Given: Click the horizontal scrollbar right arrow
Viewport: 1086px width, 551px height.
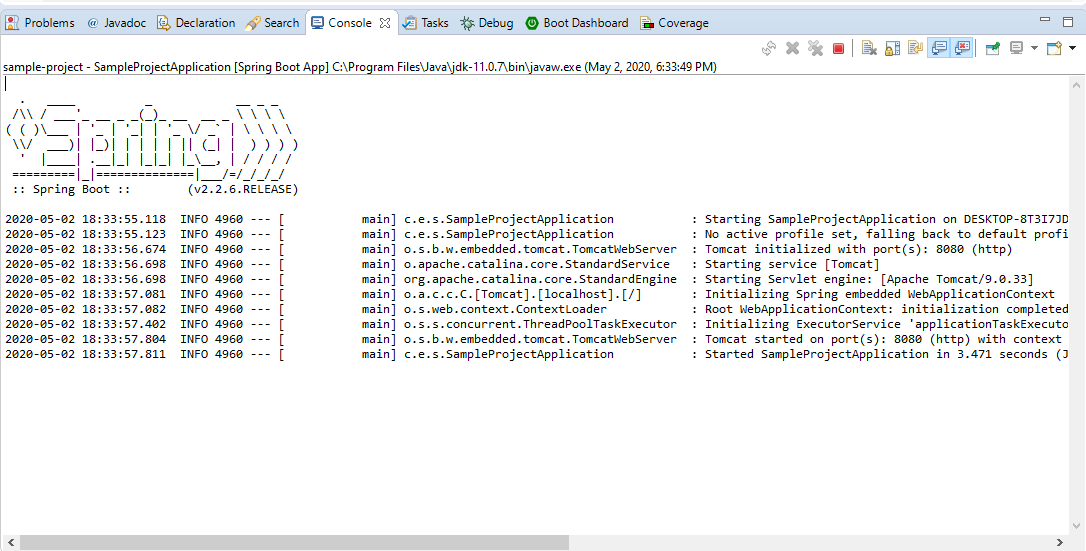Looking at the screenshot, I should pyautogui.click(x=1060, y=542).
